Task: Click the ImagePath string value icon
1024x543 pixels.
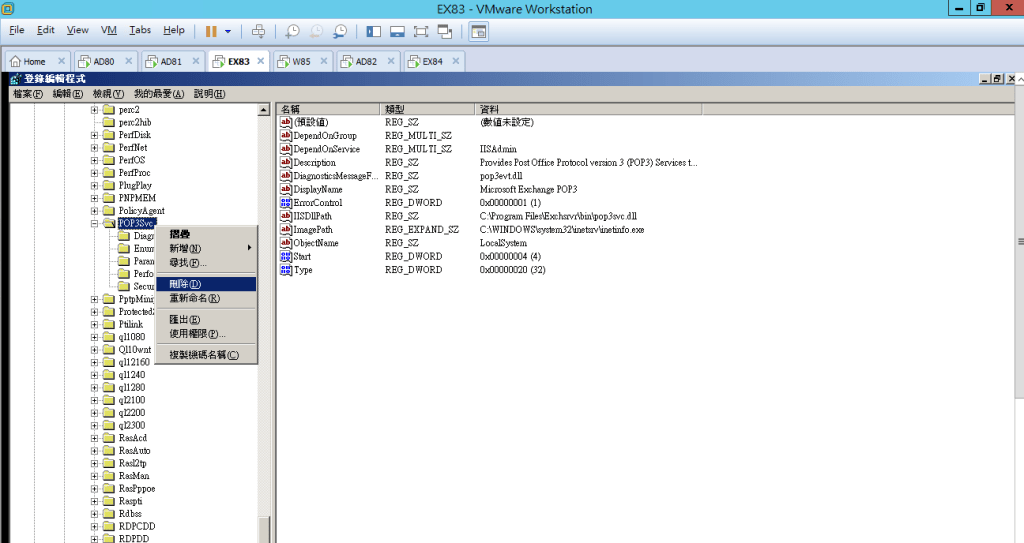Action: click(x=286, y=229)
